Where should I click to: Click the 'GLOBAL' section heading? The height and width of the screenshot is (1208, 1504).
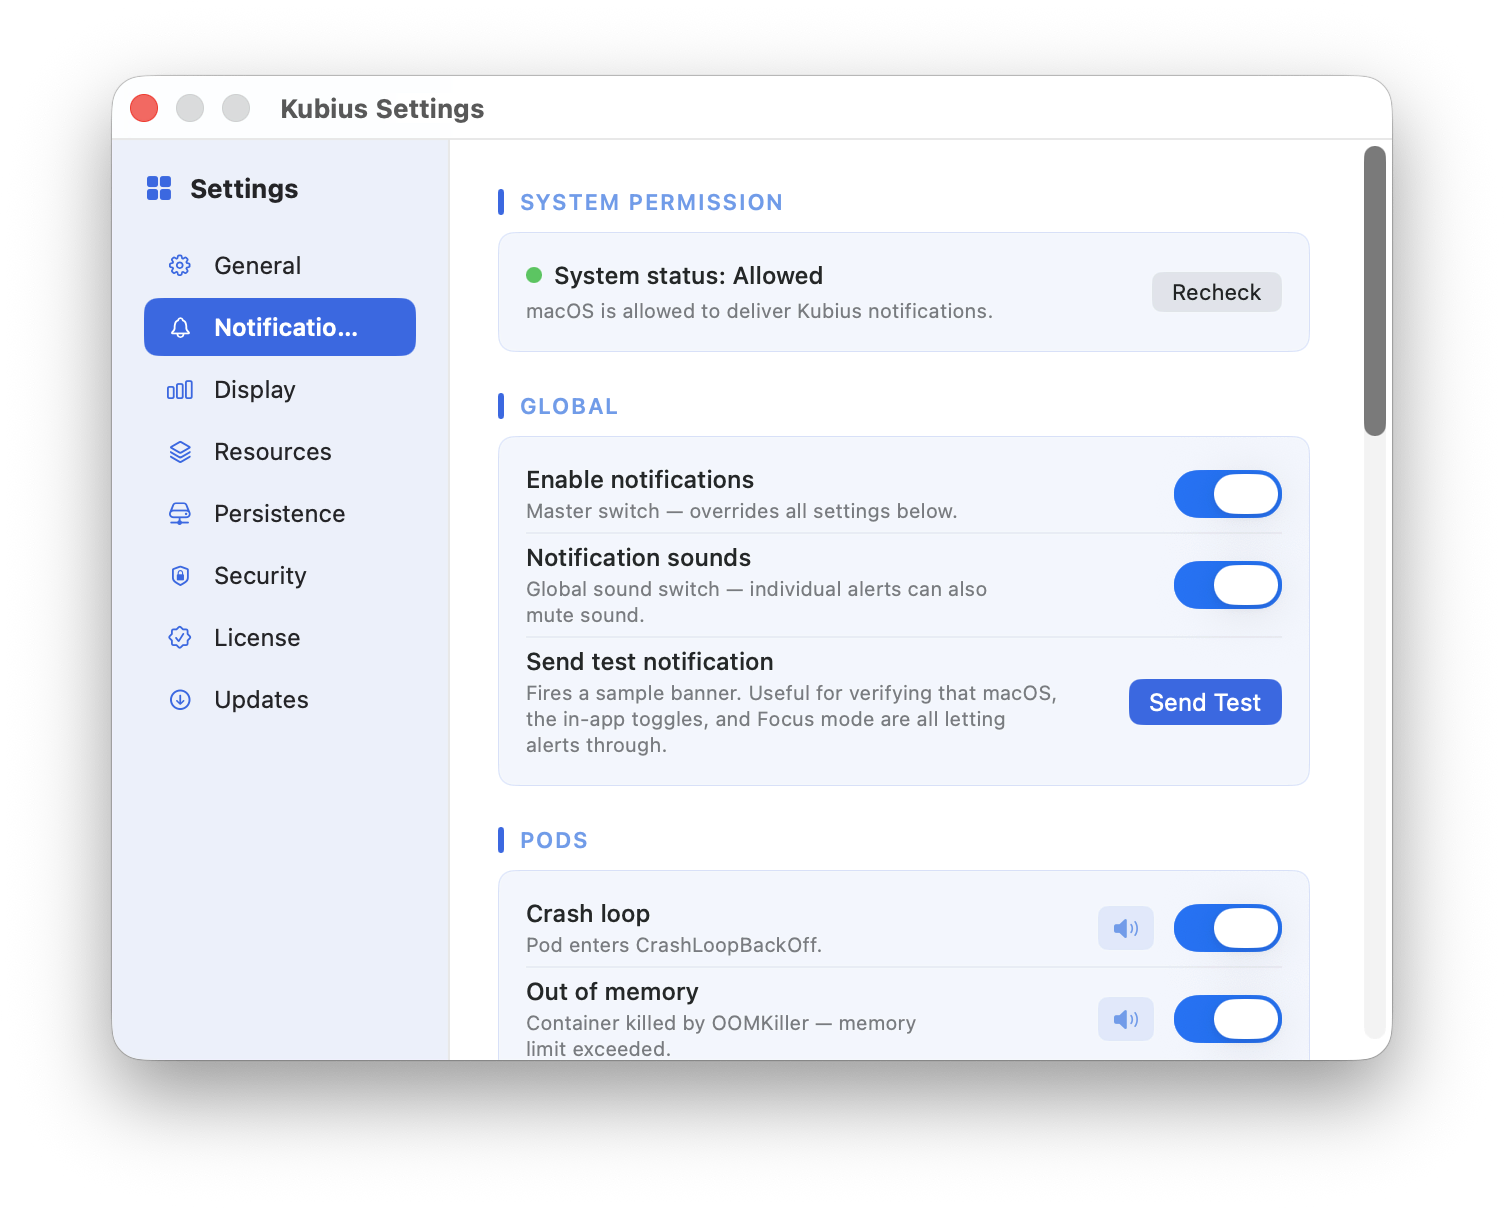click(x=569, y=406)
